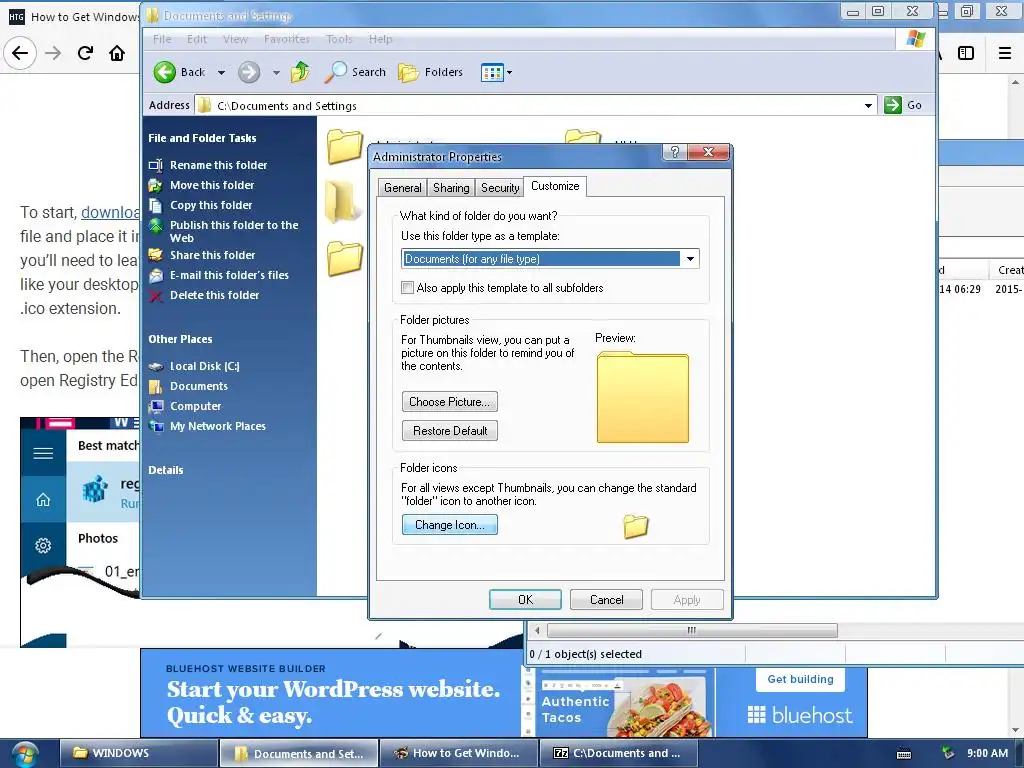Click the Start orb button

coord(24,754)
